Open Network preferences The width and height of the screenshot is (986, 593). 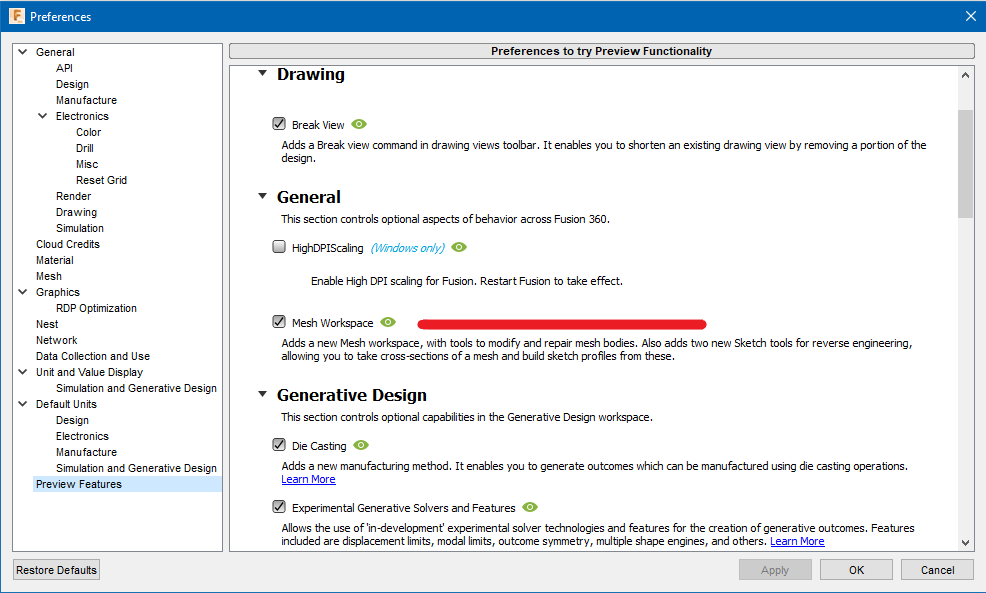[57, 340]
